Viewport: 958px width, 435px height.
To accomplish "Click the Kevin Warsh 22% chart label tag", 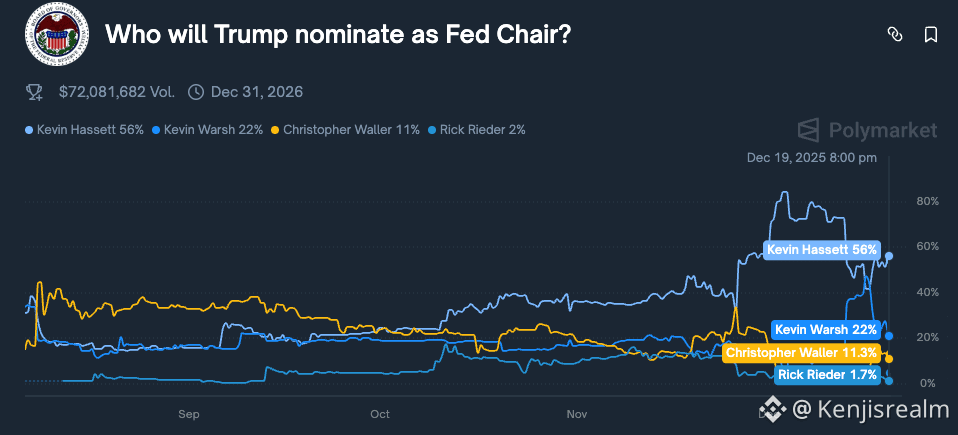I will 826,329.
